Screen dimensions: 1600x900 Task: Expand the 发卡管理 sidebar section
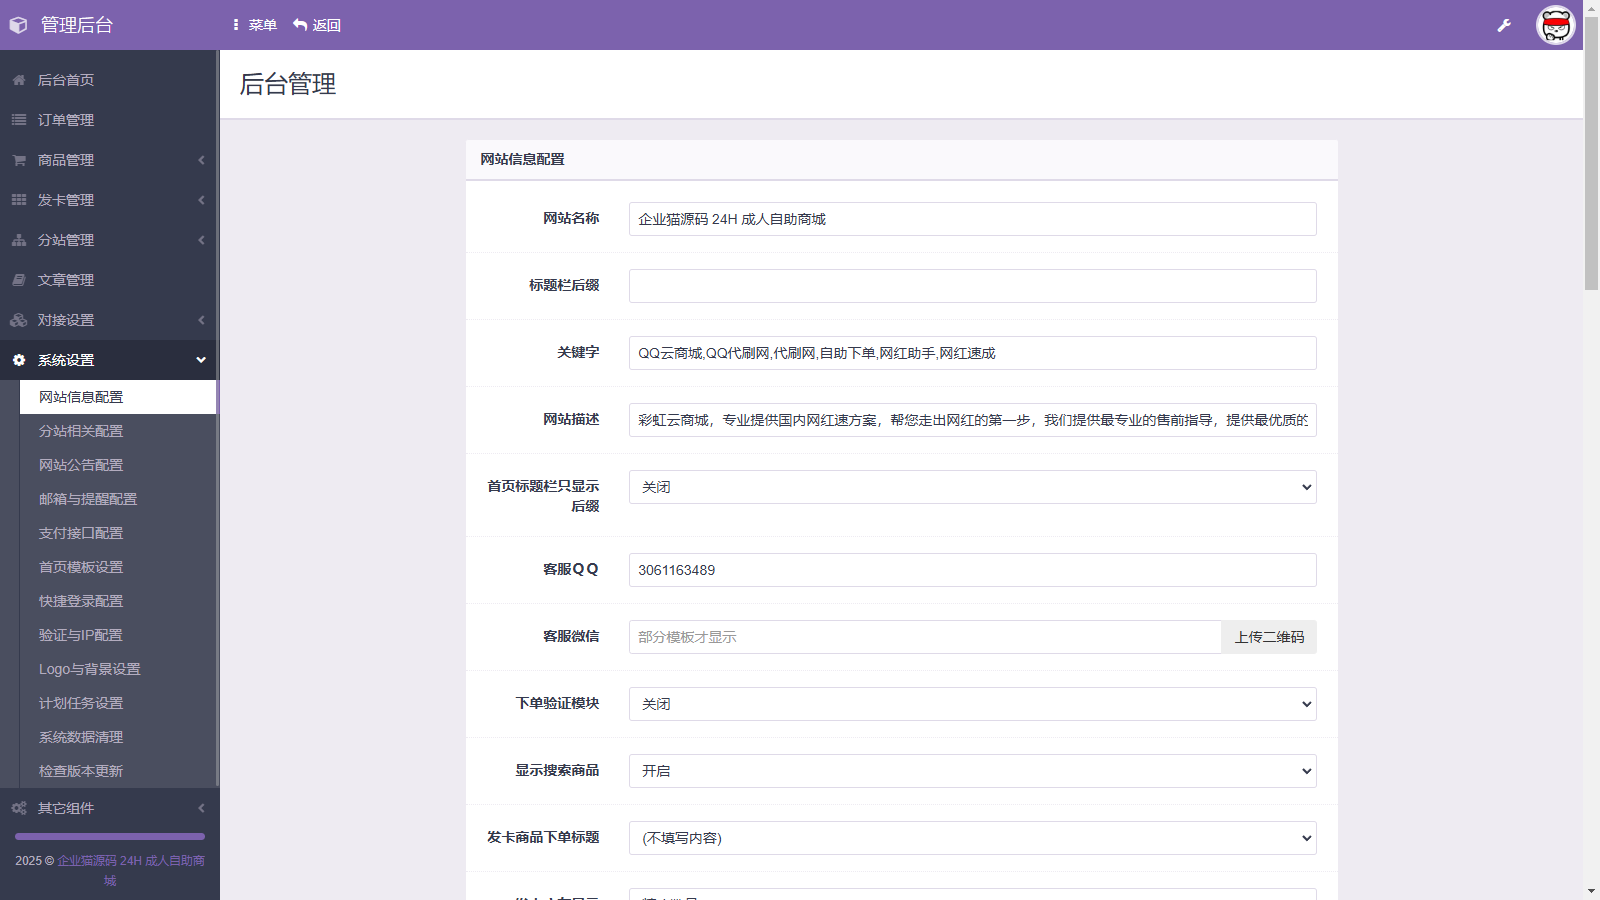pos(108,200)
